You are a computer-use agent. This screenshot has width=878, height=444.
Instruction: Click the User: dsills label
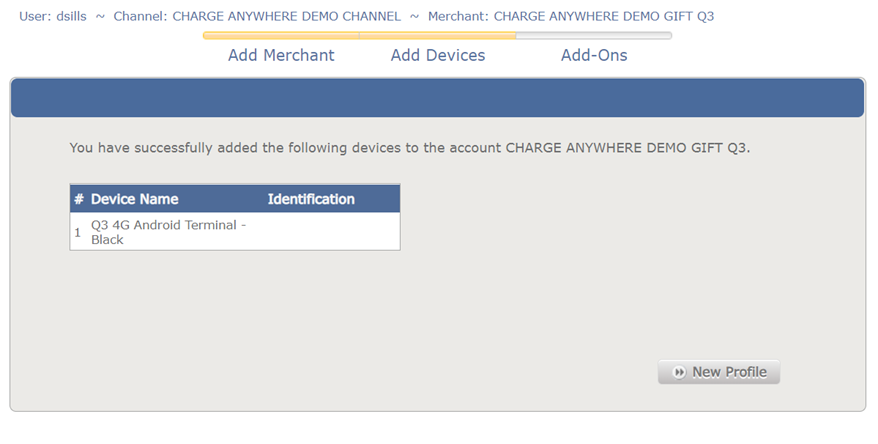point(53,16)
